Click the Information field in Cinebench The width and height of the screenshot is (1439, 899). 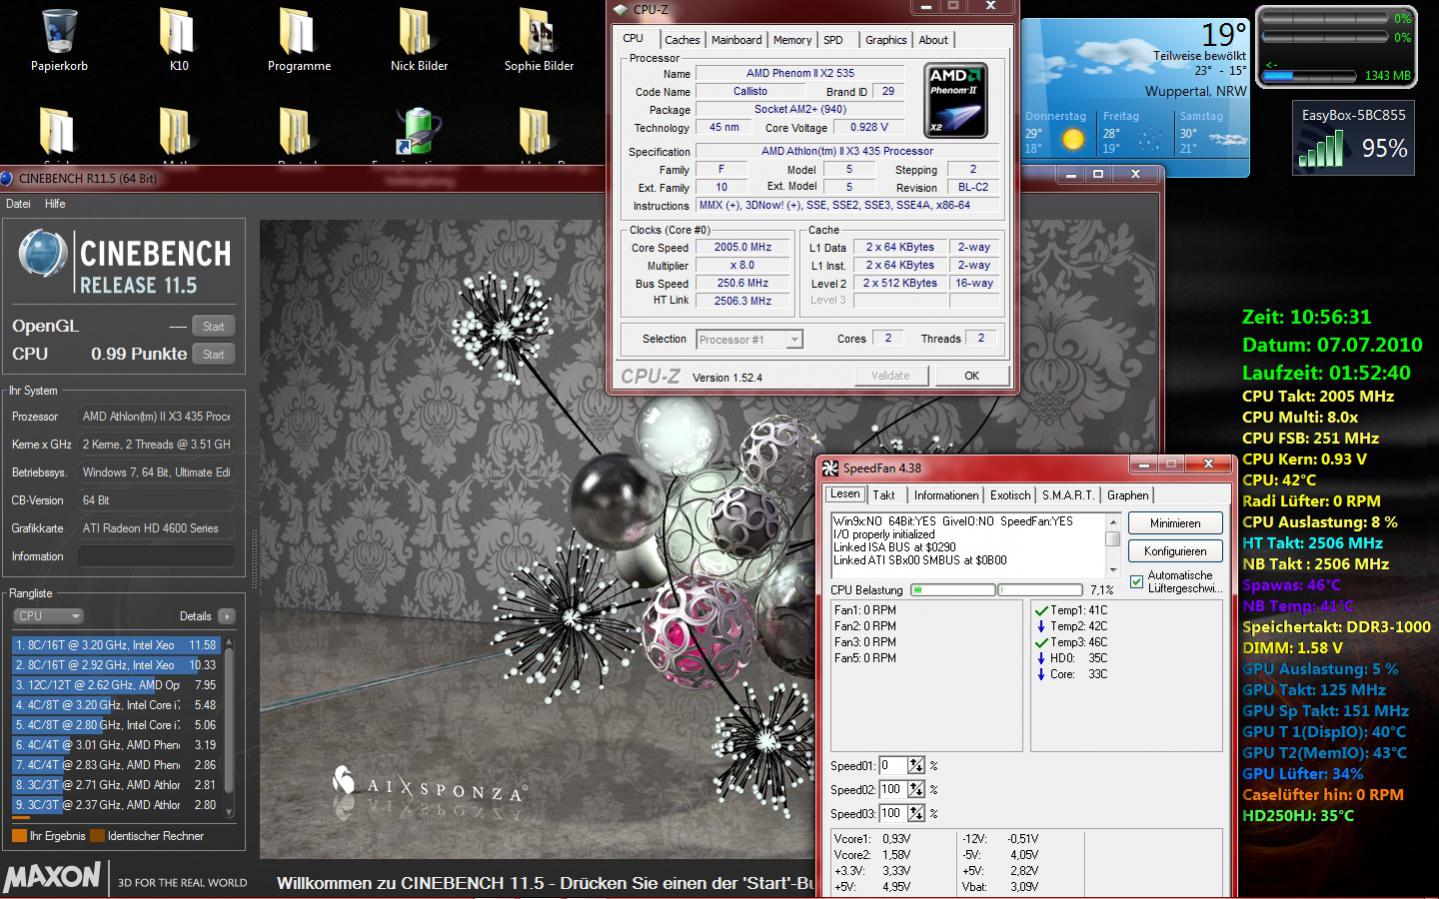pos(156,556)
